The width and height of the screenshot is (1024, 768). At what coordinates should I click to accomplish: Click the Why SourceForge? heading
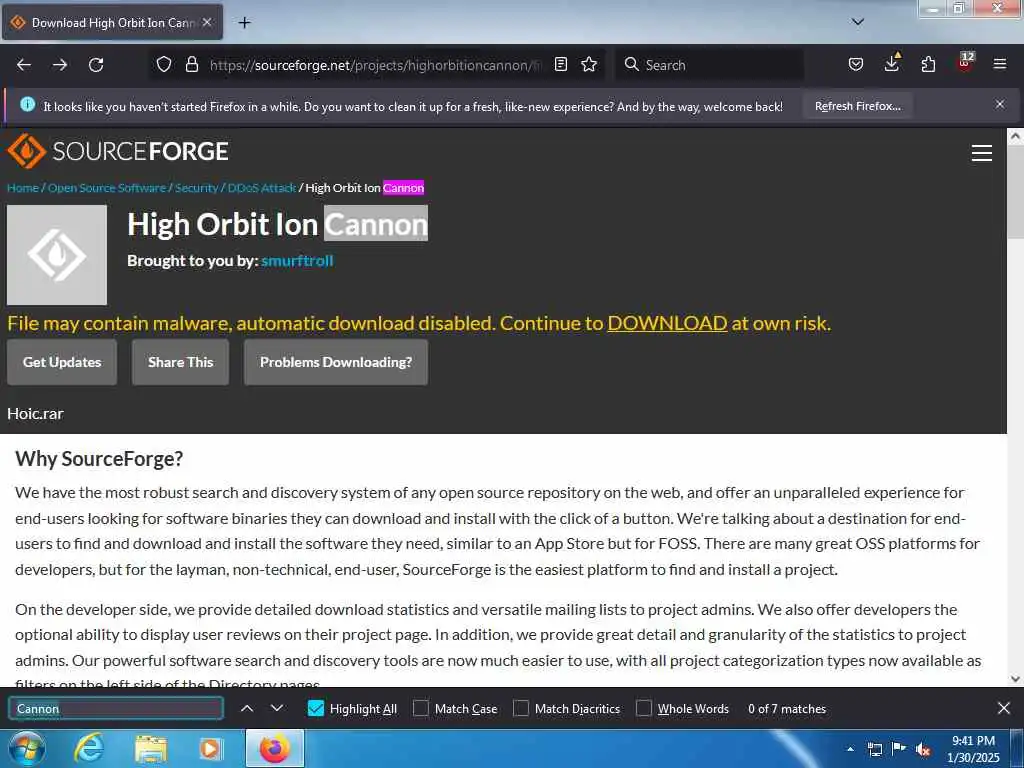(x=99, y=458)
